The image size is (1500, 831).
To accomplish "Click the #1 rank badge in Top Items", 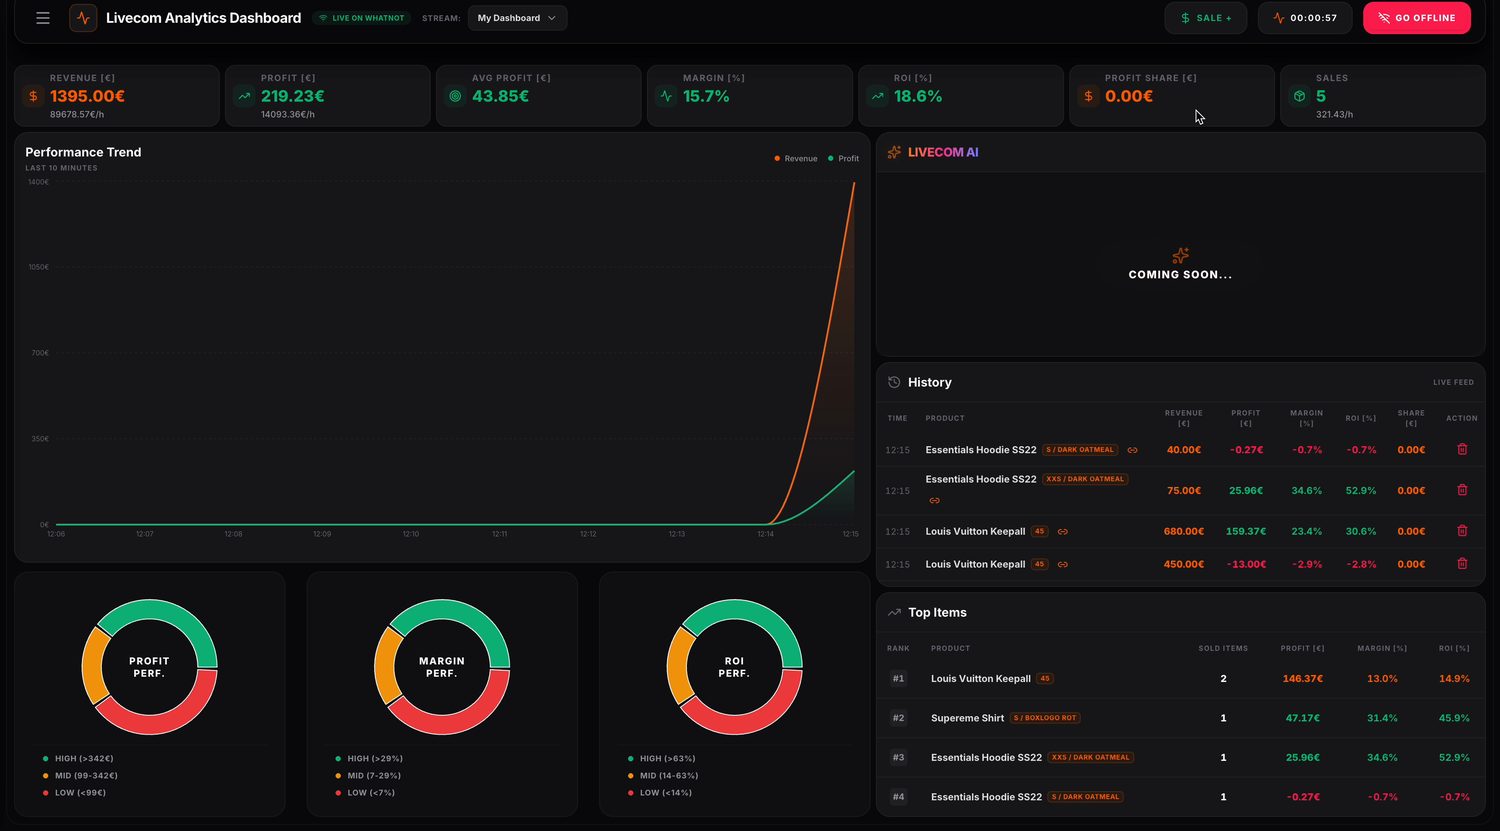I will [898, 678].
